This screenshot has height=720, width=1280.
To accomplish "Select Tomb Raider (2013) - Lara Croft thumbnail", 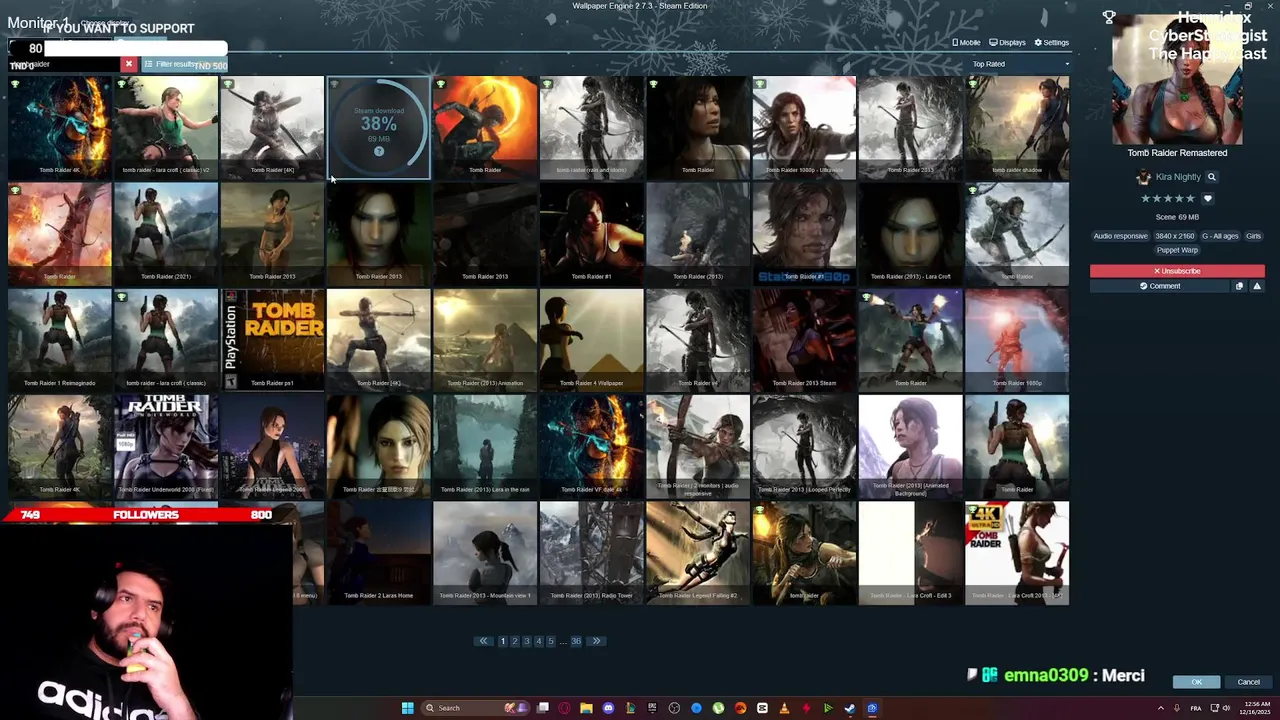I will 910,234.
